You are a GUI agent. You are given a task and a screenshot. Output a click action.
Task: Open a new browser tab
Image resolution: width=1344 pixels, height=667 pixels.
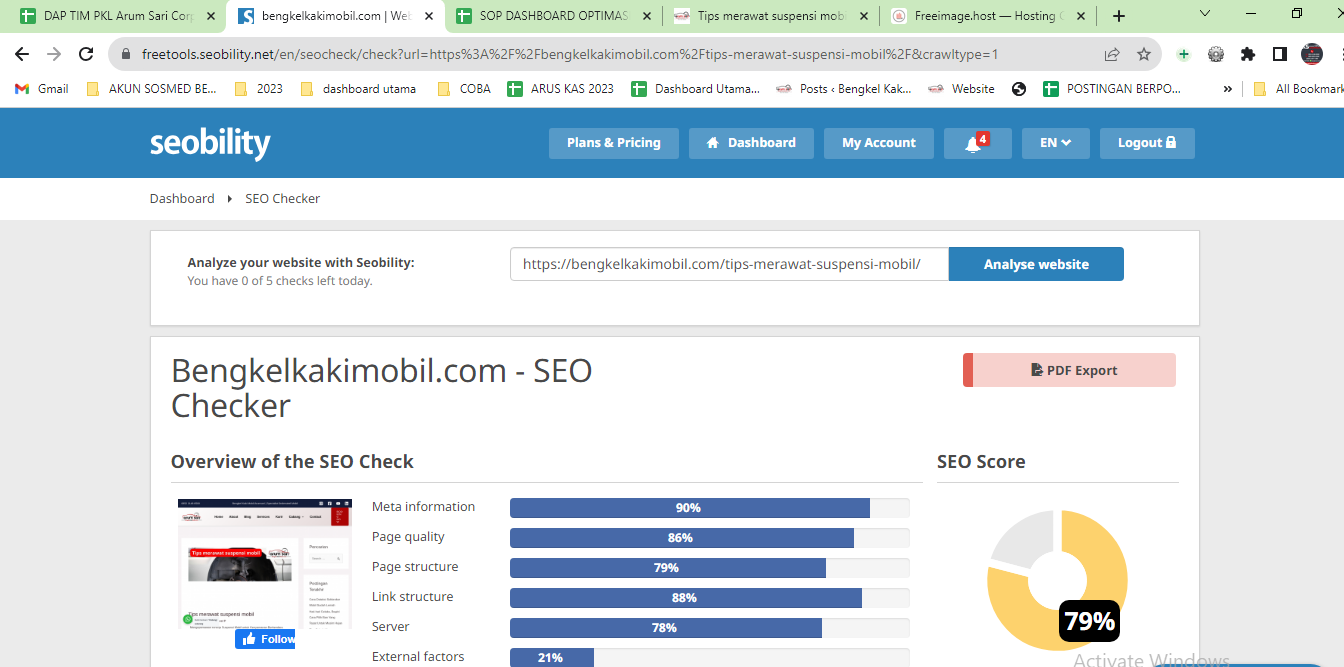pos(1119,16)
